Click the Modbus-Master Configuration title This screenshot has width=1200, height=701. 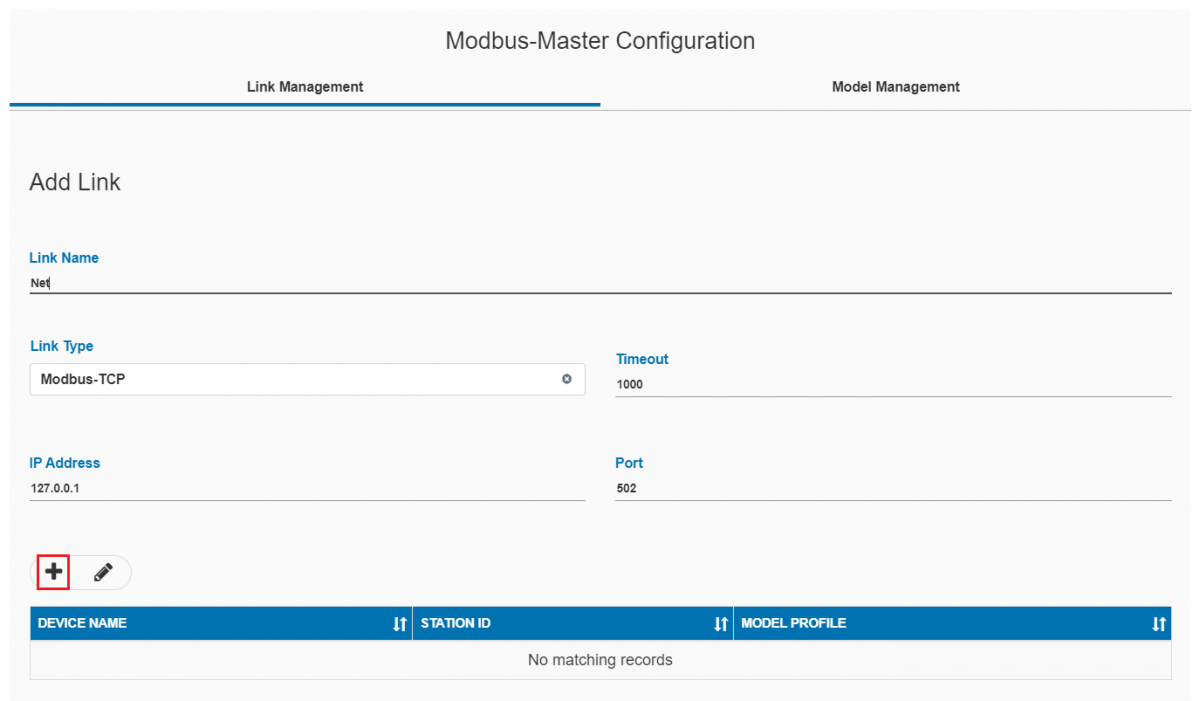pos(600,41)
